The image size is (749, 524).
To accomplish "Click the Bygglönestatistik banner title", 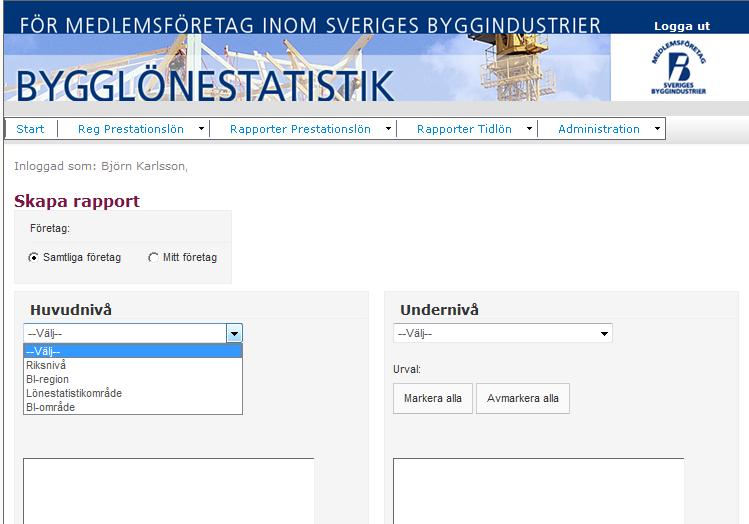I will point(205,86).
